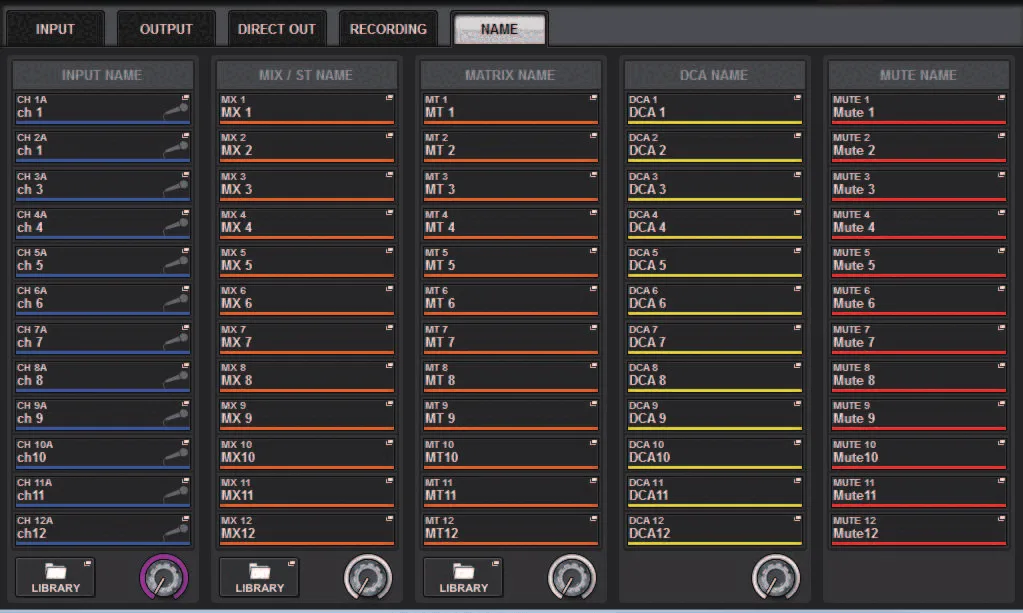Edit the MUTE 5 name field
1023x613 pixels.
pyautogui.click(x=919, y=261)
